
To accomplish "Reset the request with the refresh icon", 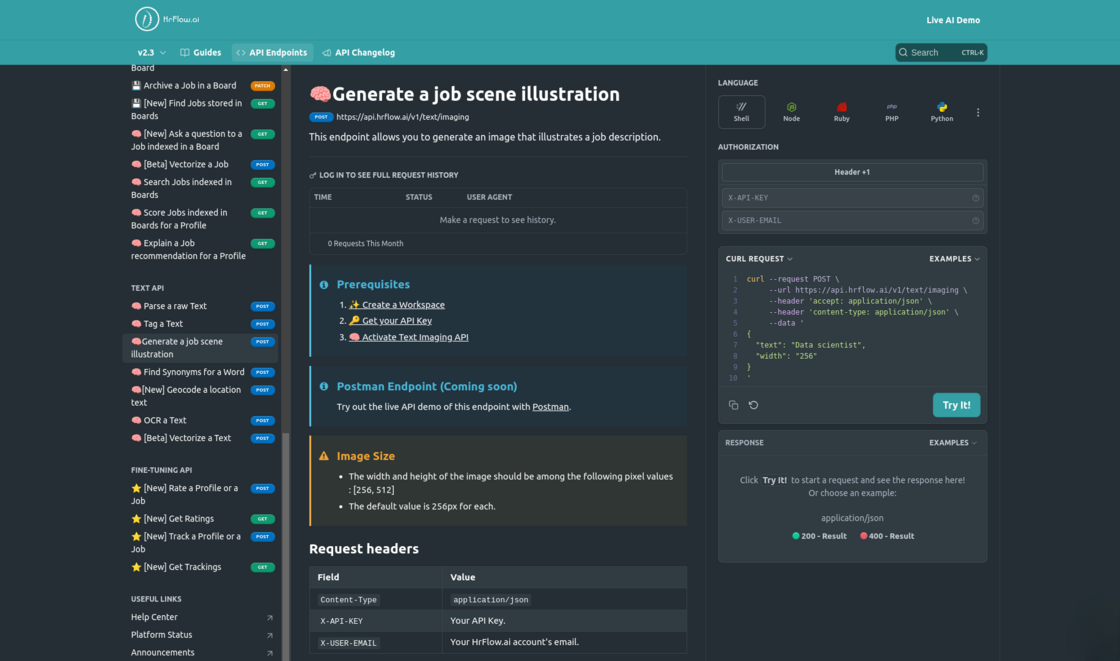I will 753,404.
